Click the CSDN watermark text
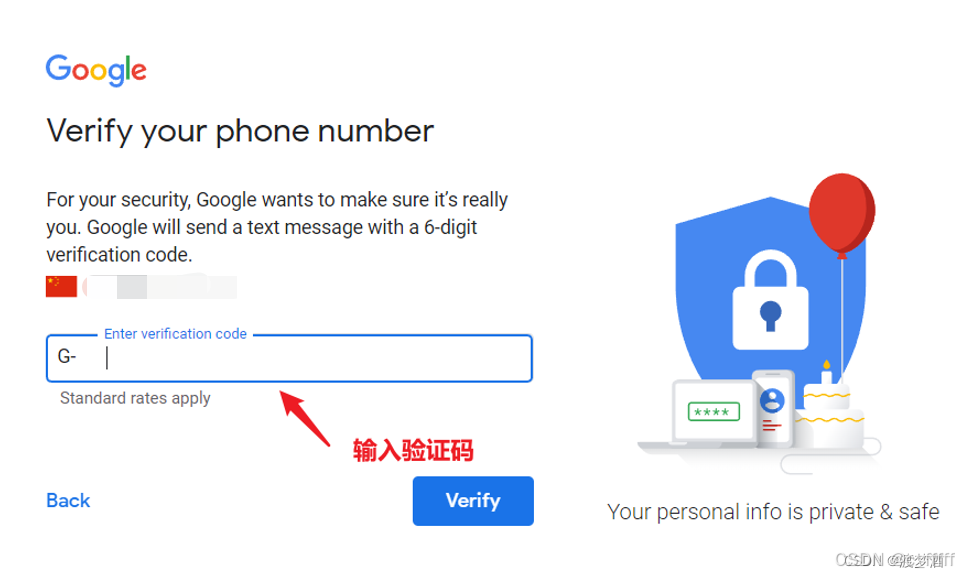The width and height of the screenshot is (959, 577). pos(894,560)
